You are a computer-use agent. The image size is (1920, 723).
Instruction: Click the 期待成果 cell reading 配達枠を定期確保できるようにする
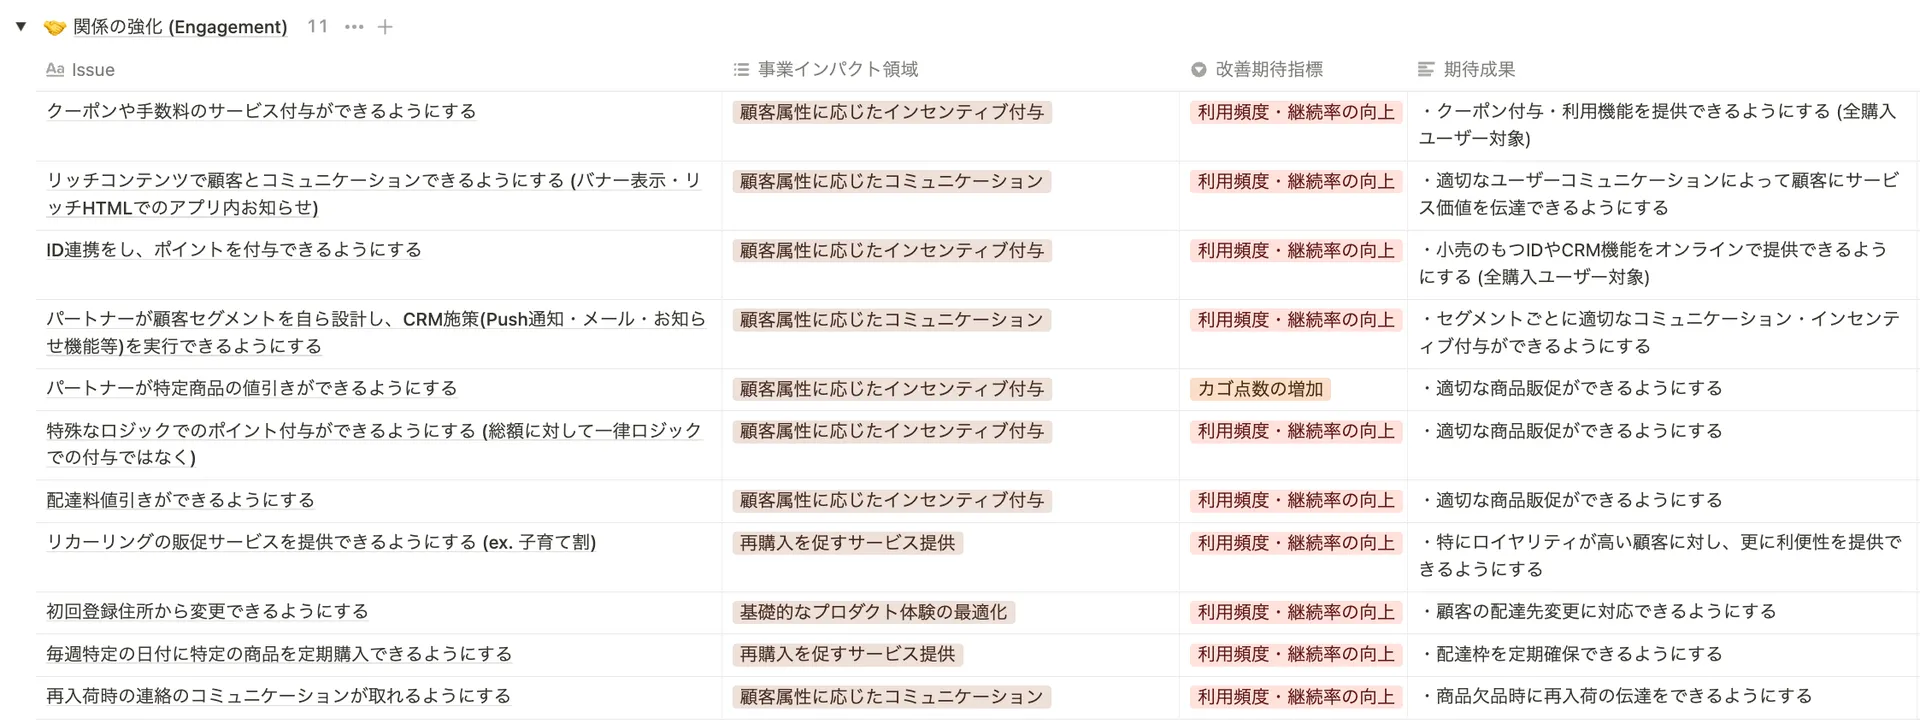pos(1578,654)
